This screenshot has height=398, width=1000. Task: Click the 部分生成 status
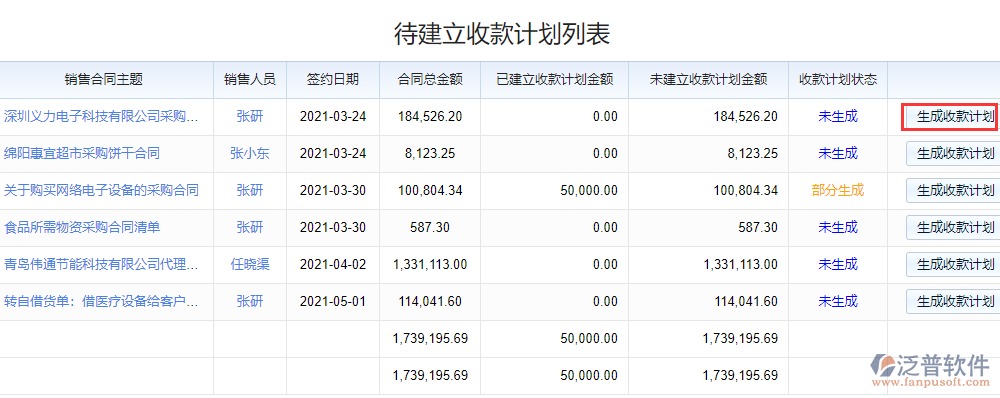pyautogui.click(x=838, y=190)
